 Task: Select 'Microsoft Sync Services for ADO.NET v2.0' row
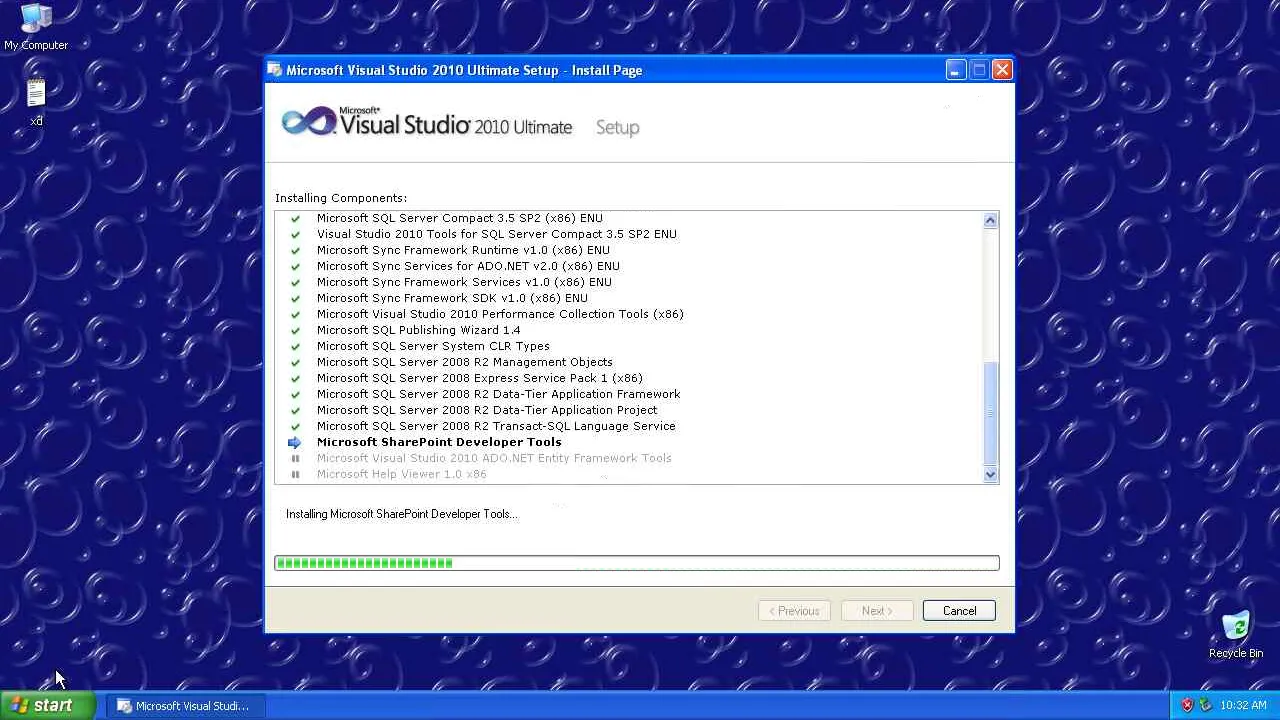tap(468, 266)
